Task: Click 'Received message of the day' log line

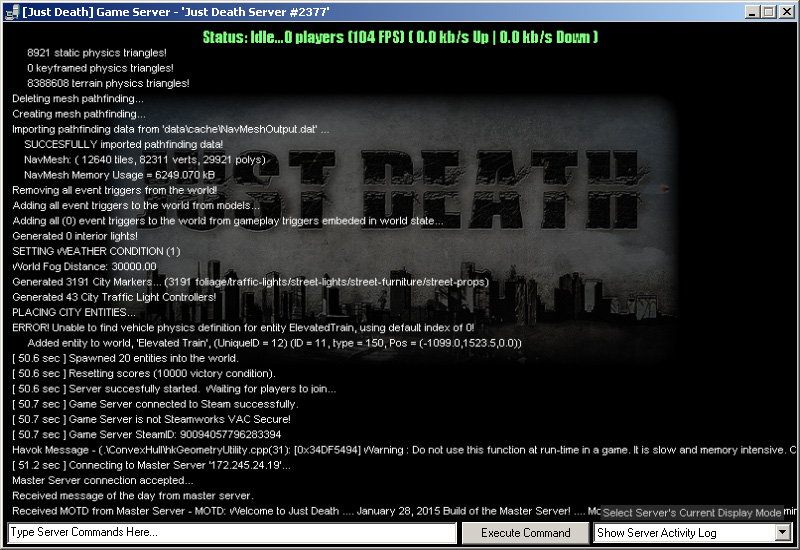Action: point(133,496)
